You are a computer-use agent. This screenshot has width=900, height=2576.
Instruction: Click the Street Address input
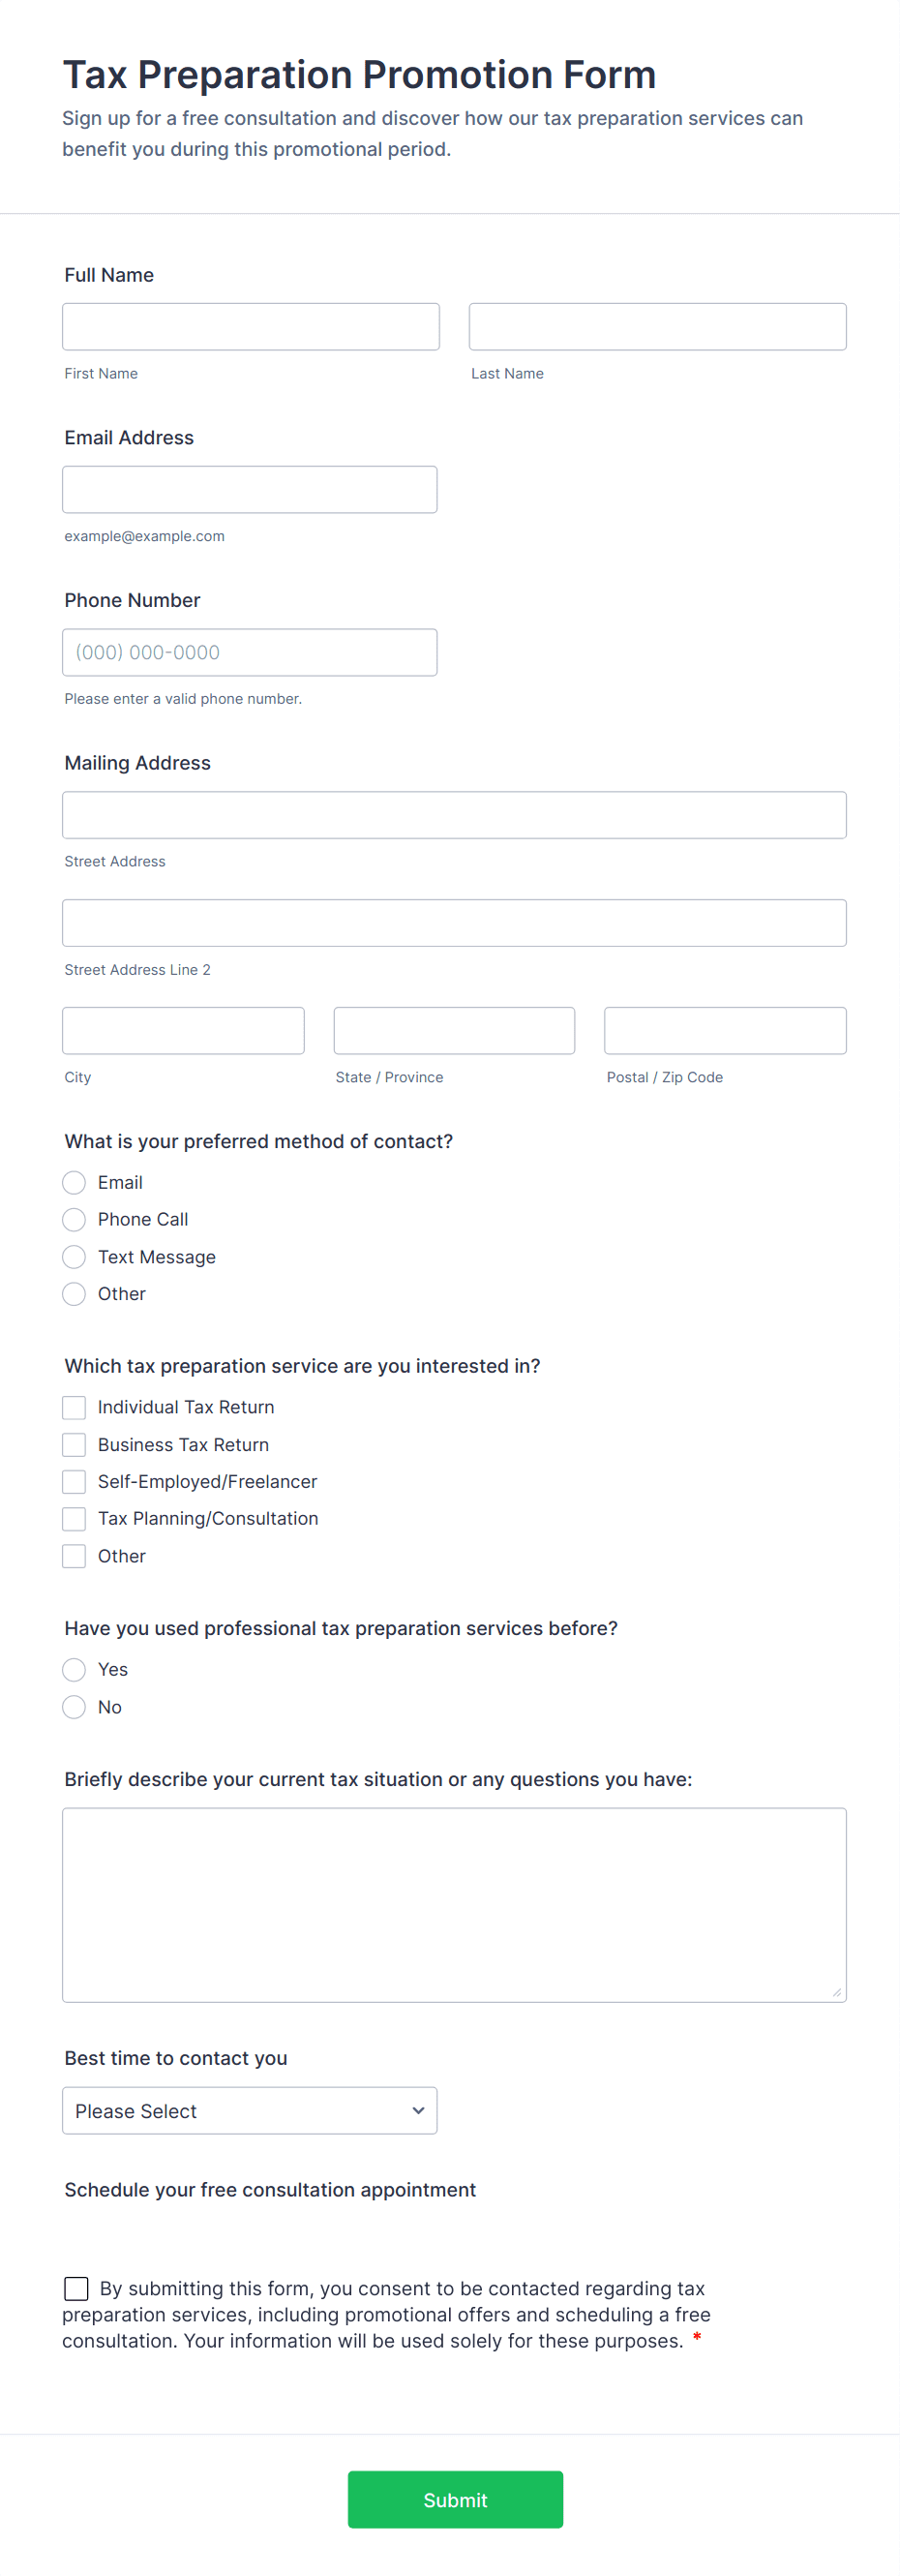(x=454, y=815)
